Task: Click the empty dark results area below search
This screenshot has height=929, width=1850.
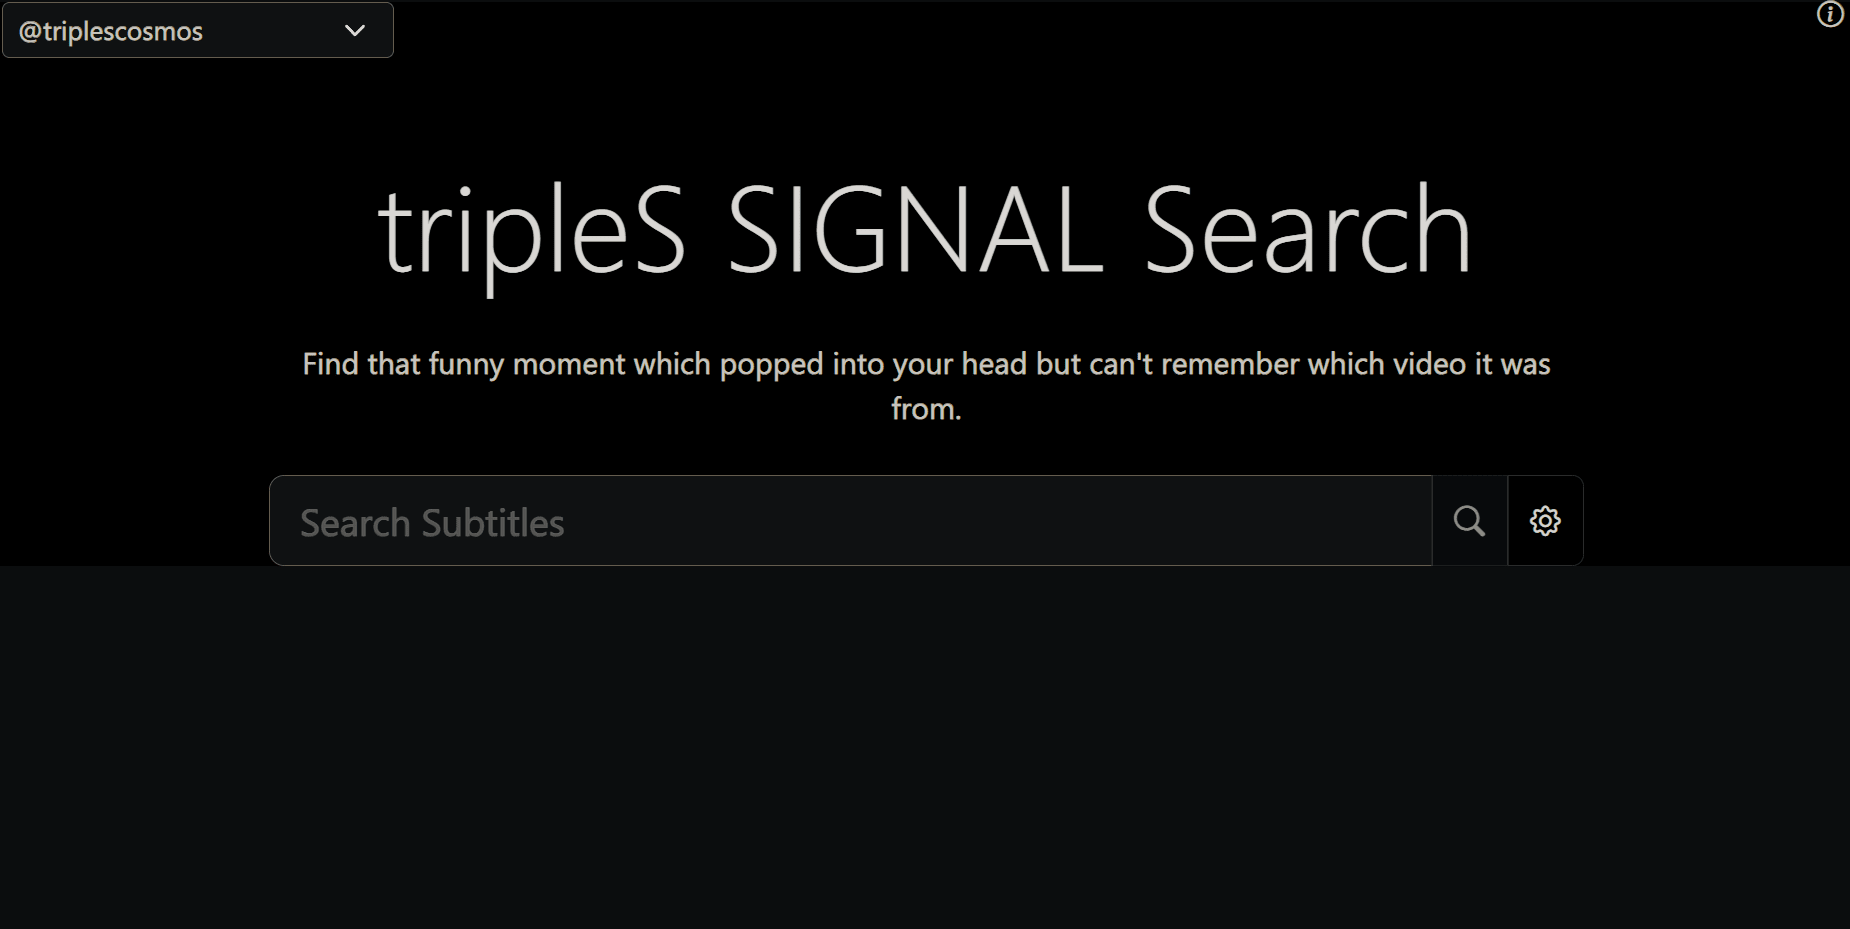Action: pyautogui.click(x=925, y=747)
